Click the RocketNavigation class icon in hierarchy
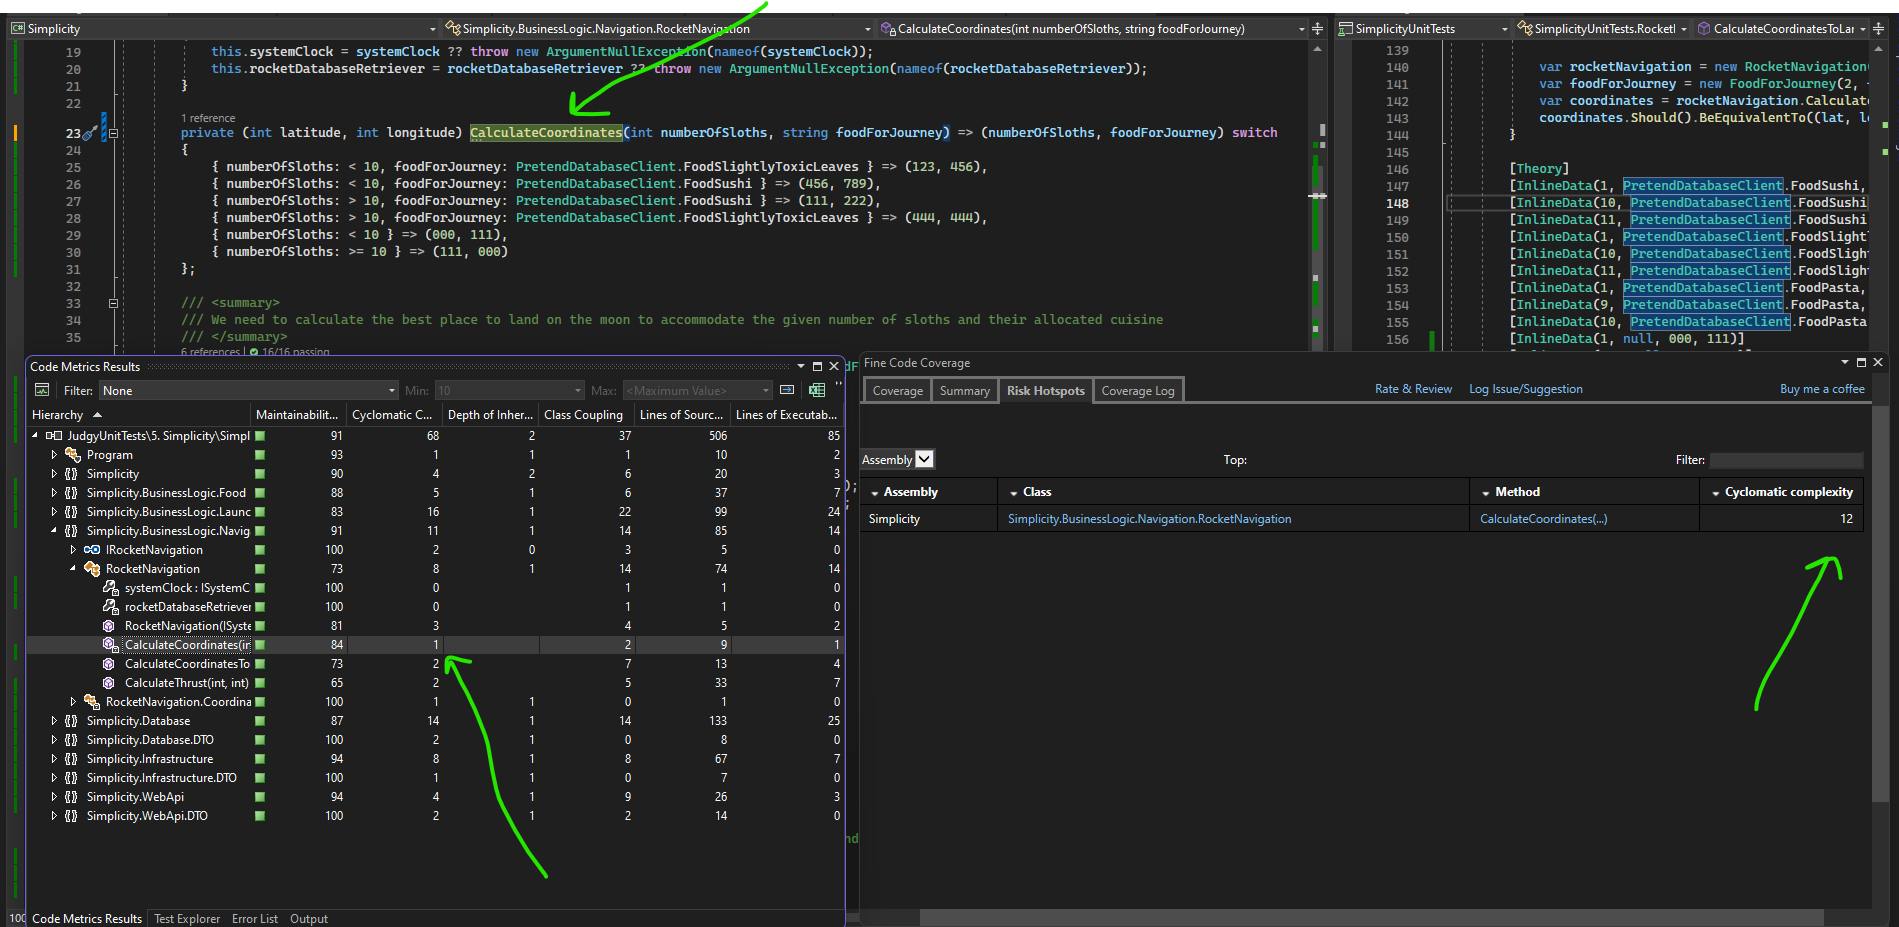 92,569
